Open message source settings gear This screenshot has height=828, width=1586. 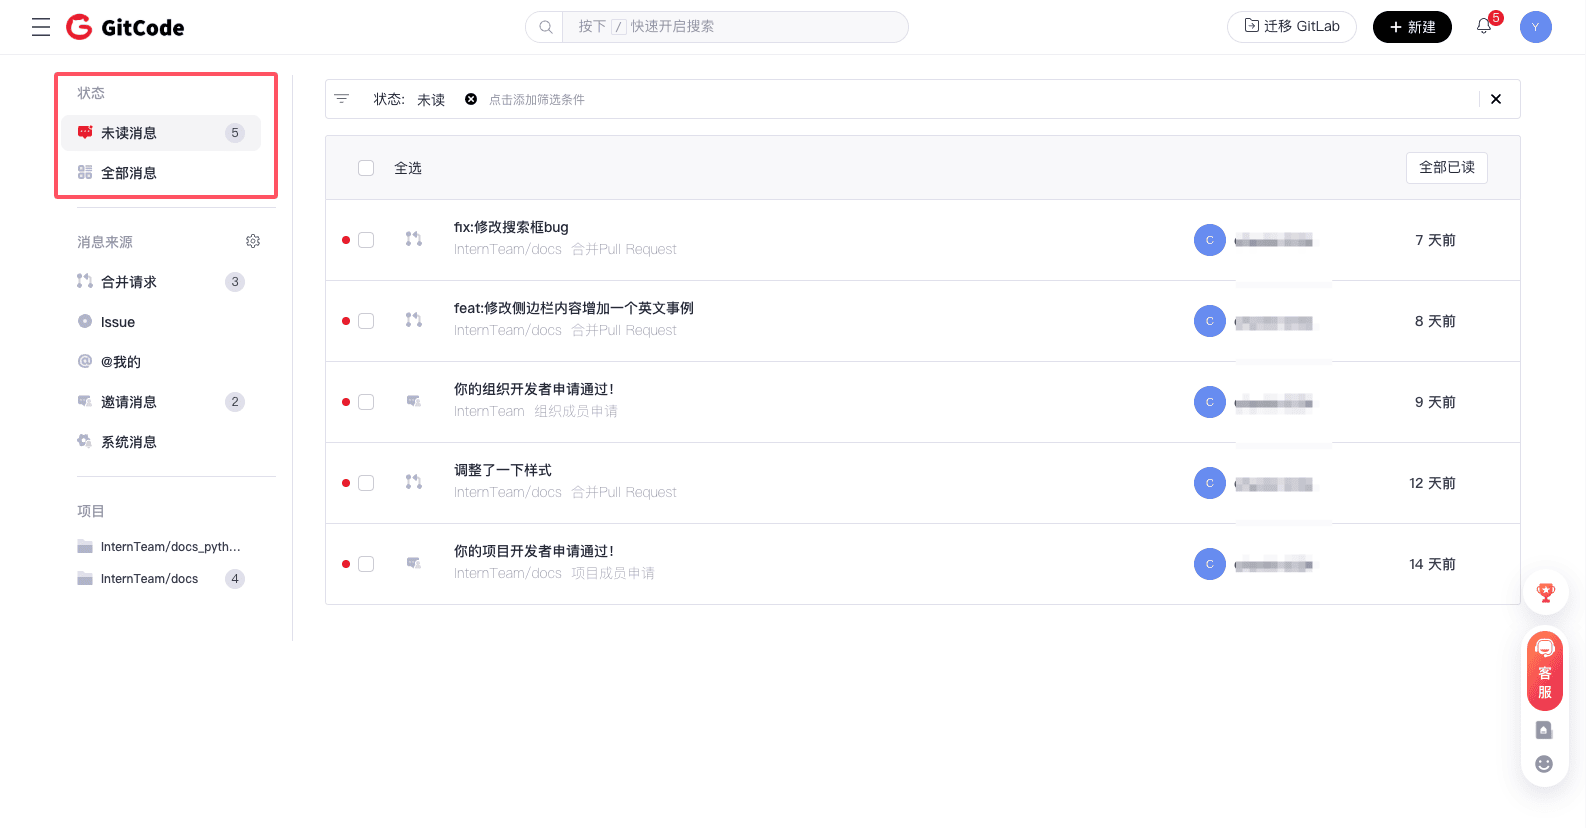[x=253, y=241]
